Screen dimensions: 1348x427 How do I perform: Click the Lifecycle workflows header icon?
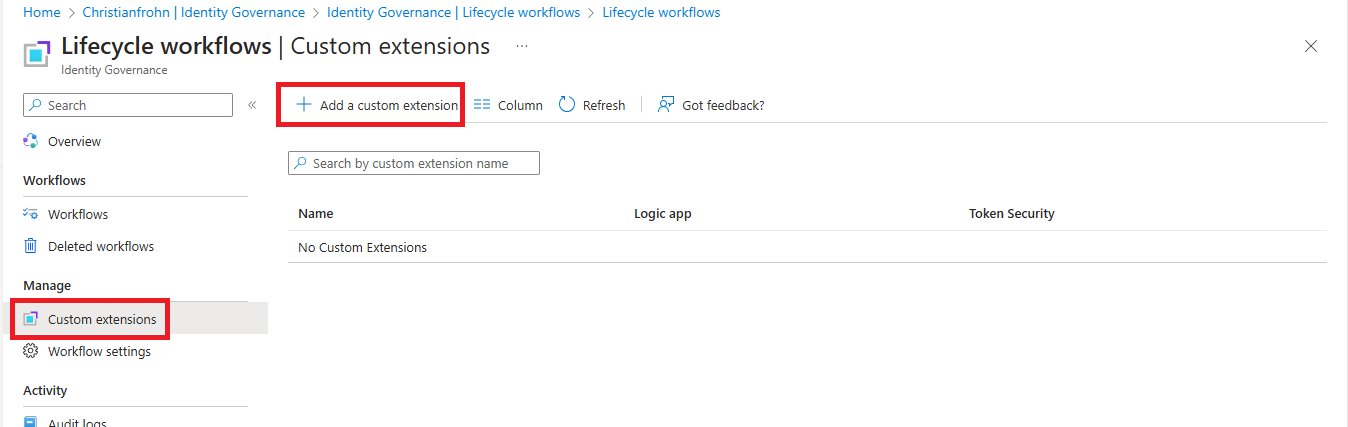click(x=37, y=54)
